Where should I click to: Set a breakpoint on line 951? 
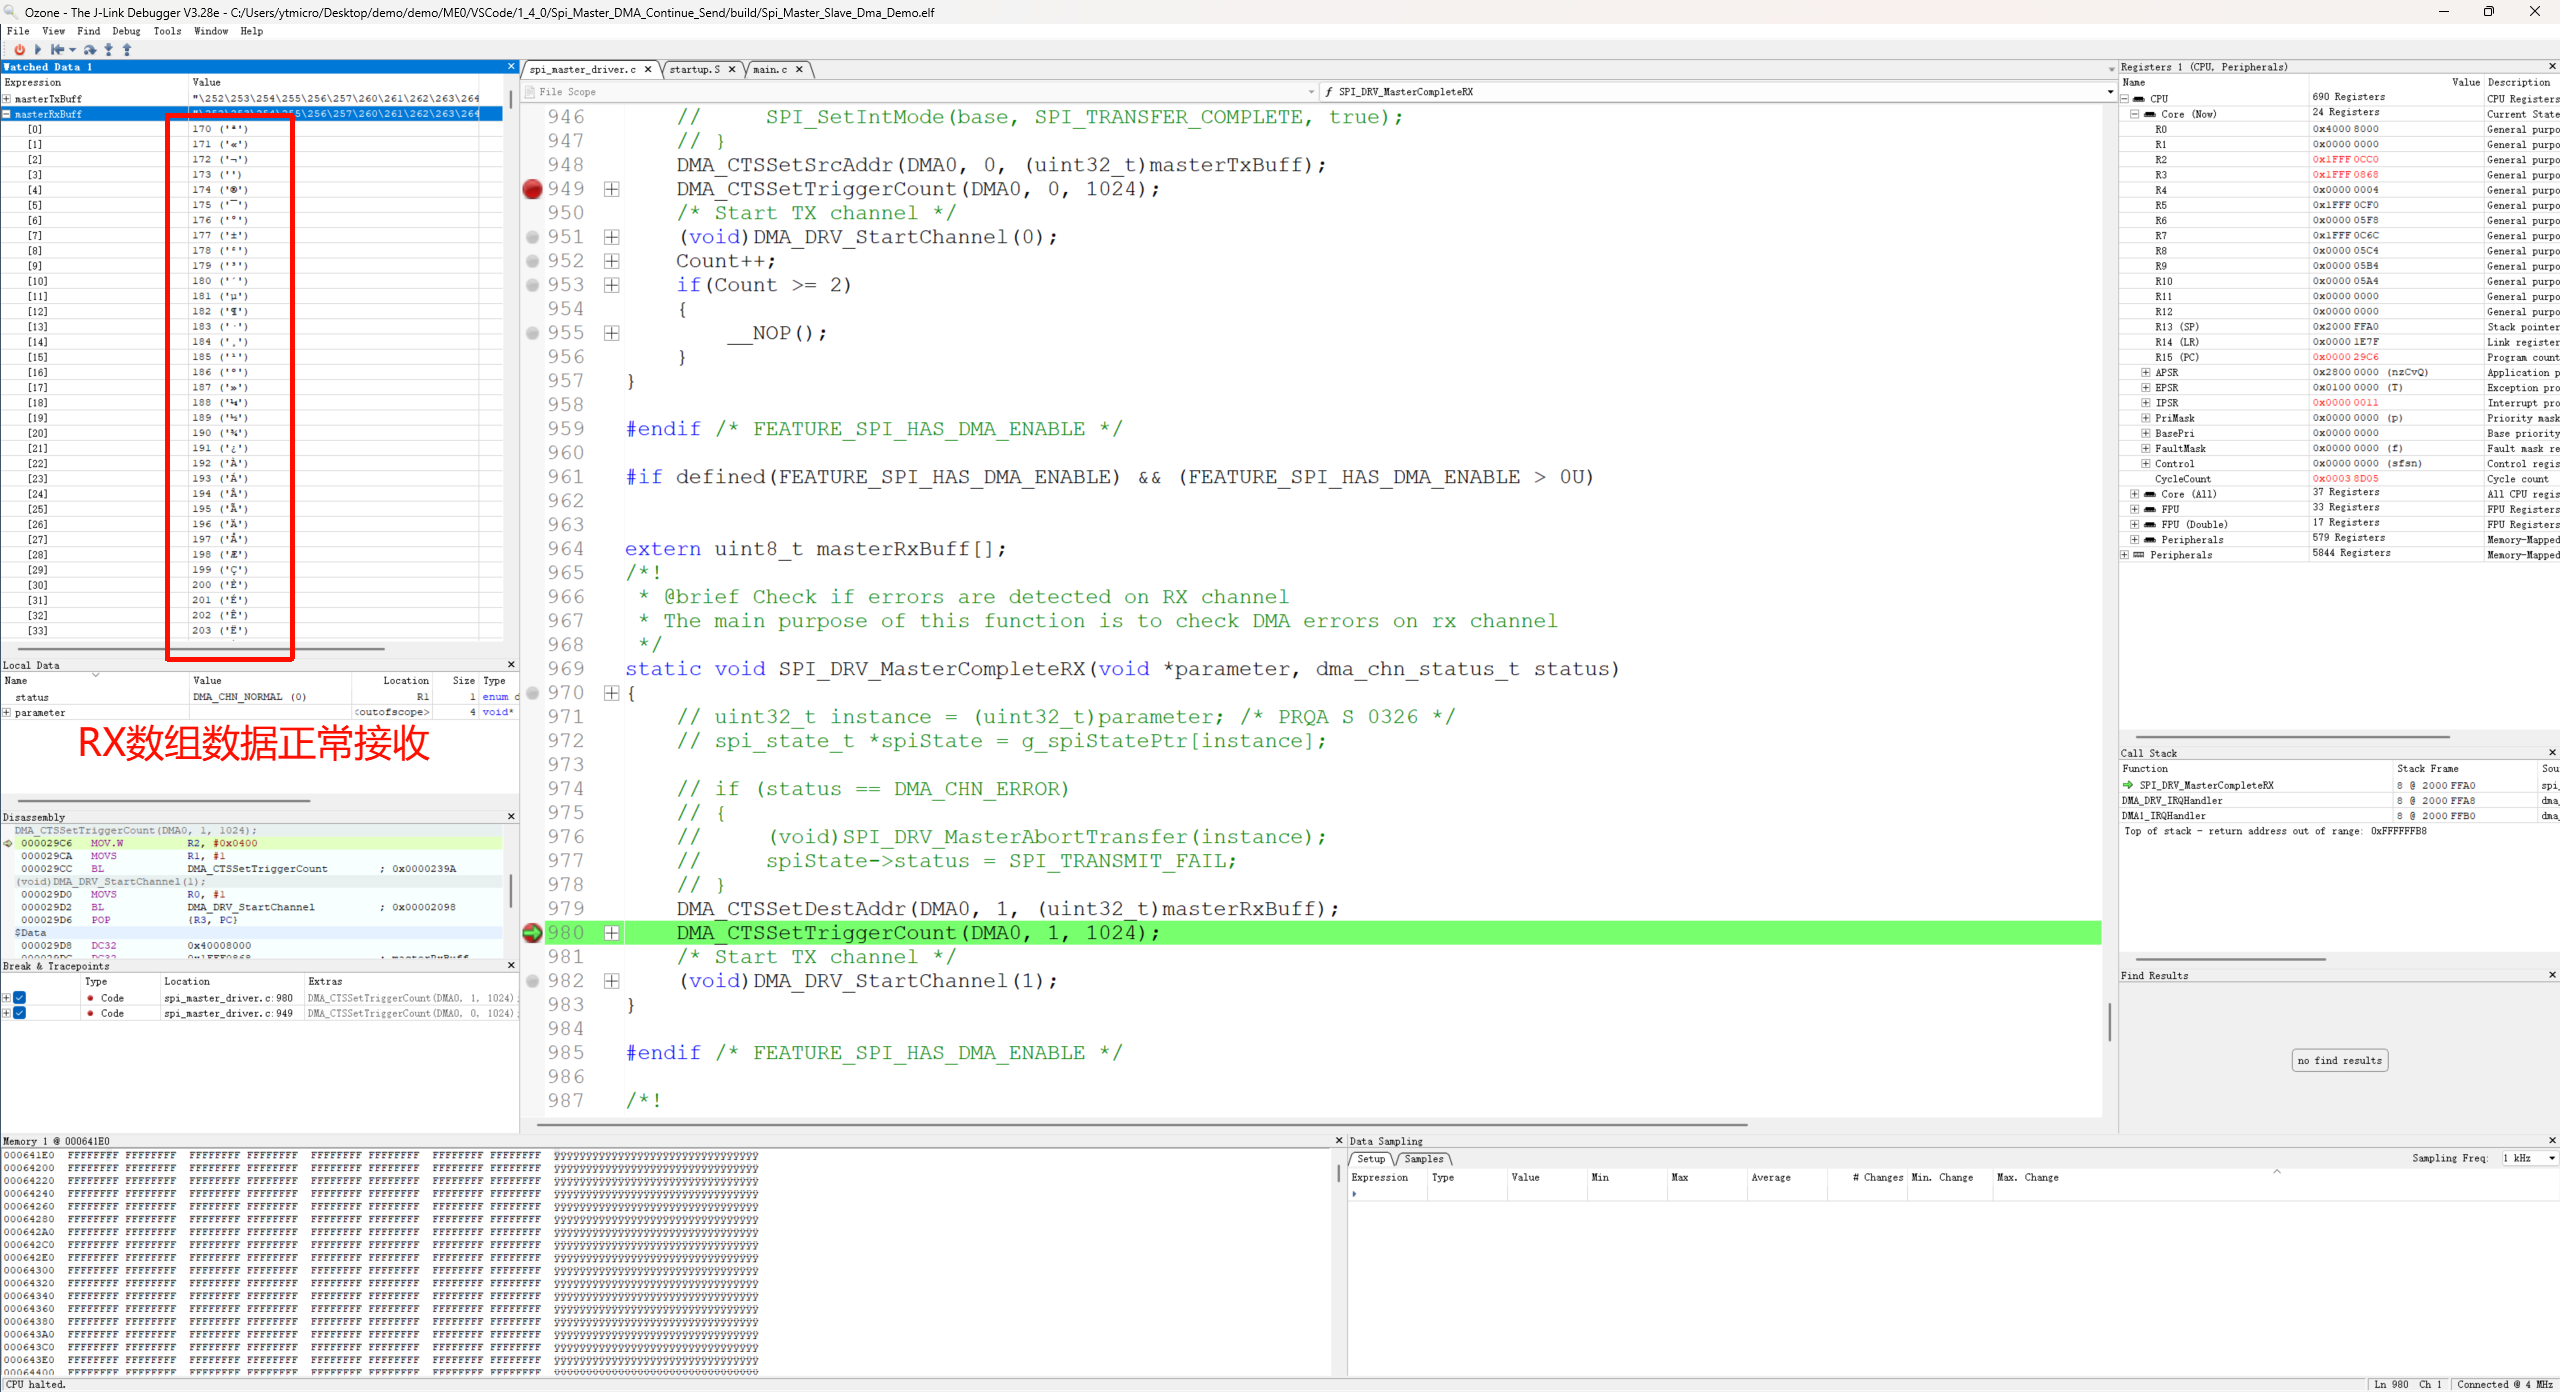pyautogui.click(x=533, y=237)
